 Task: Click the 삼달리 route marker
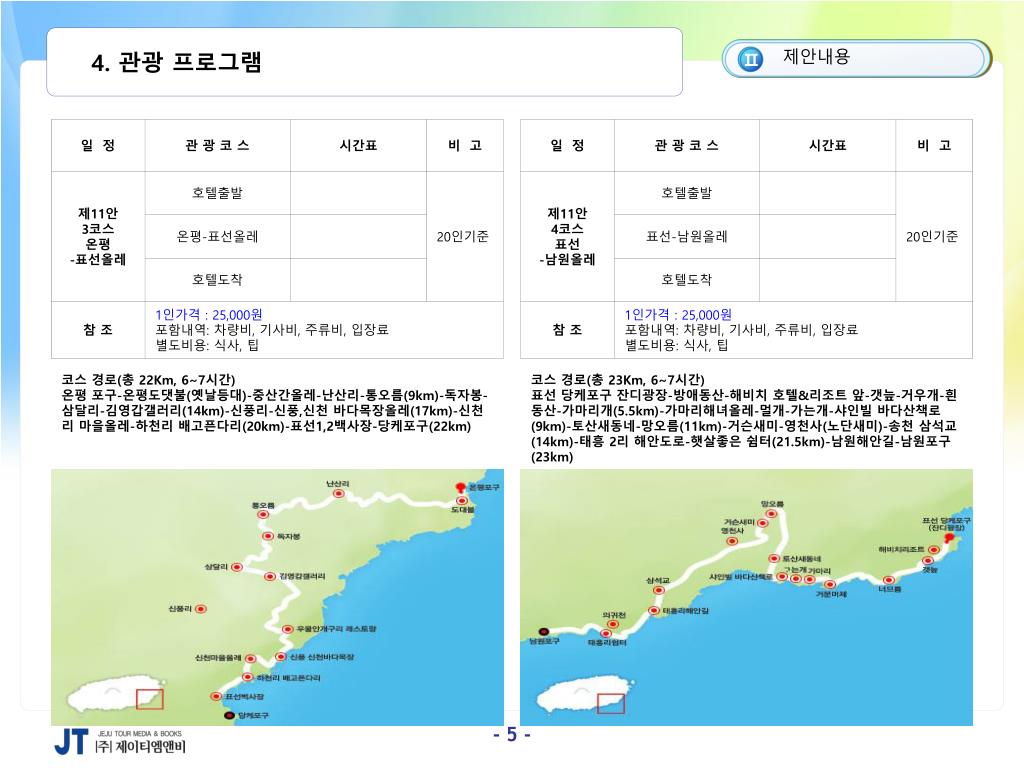click(x=237, y=567)
